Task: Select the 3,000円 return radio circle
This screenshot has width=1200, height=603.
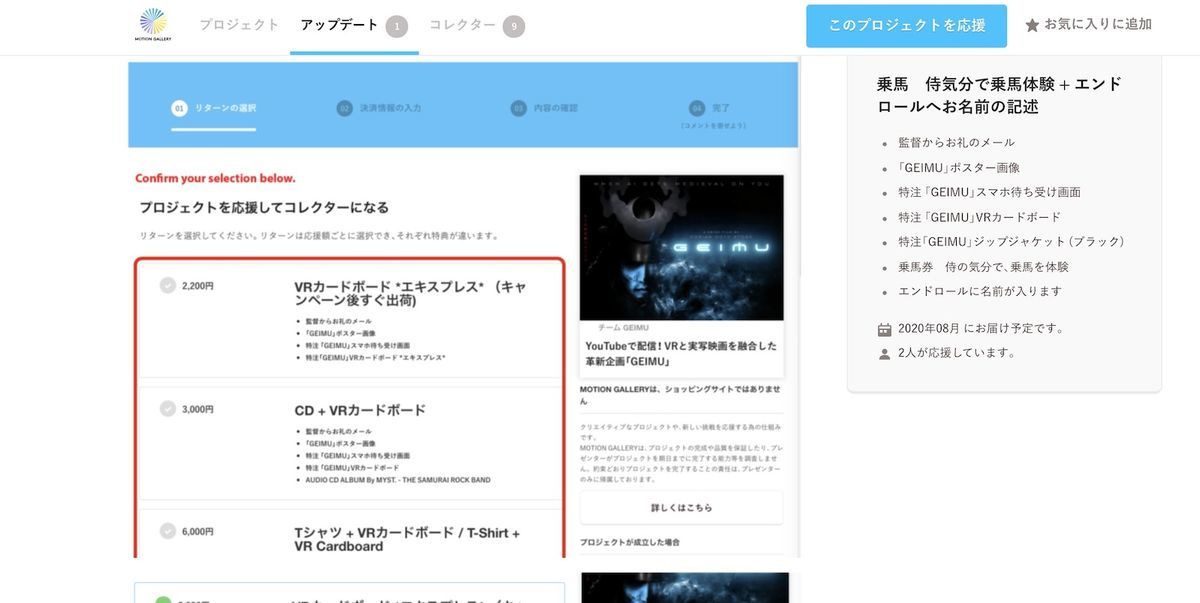Action: 168,408
